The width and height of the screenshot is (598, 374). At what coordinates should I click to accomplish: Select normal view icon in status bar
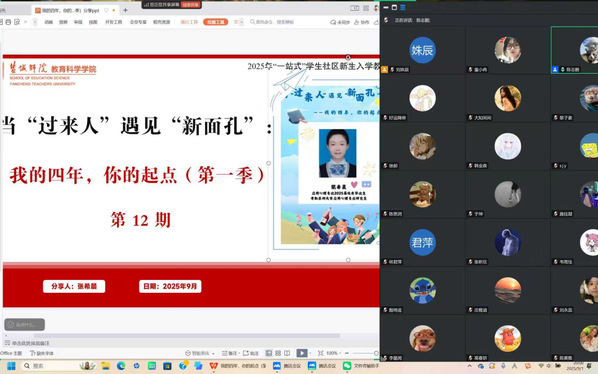point(269,353)
